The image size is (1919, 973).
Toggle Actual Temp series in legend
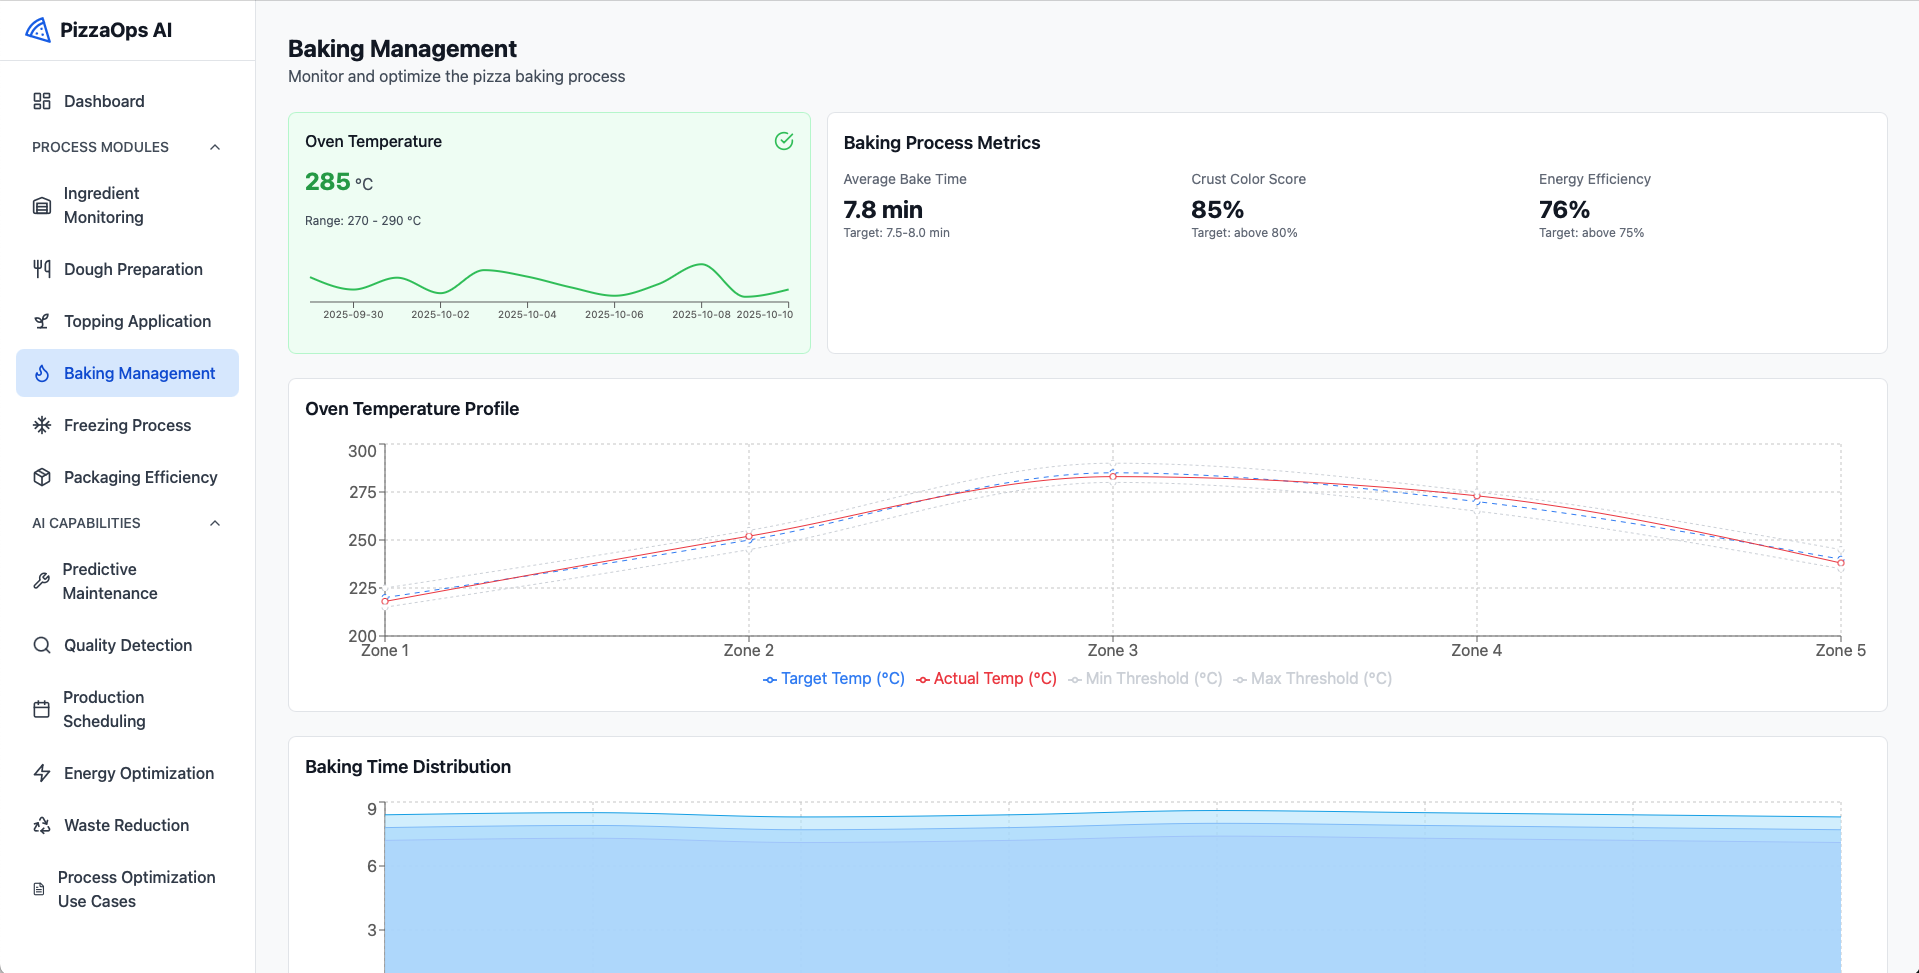click(986, 679)
